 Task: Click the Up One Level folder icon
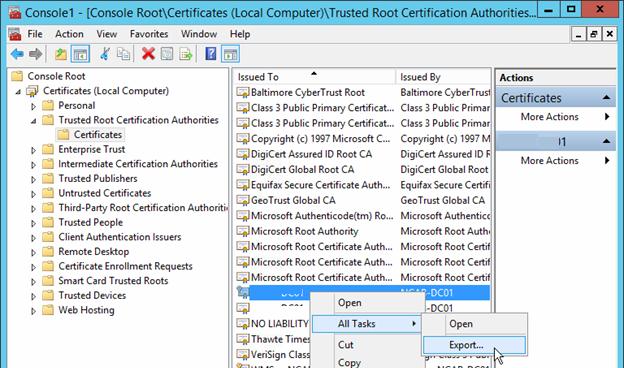point(61,54)
